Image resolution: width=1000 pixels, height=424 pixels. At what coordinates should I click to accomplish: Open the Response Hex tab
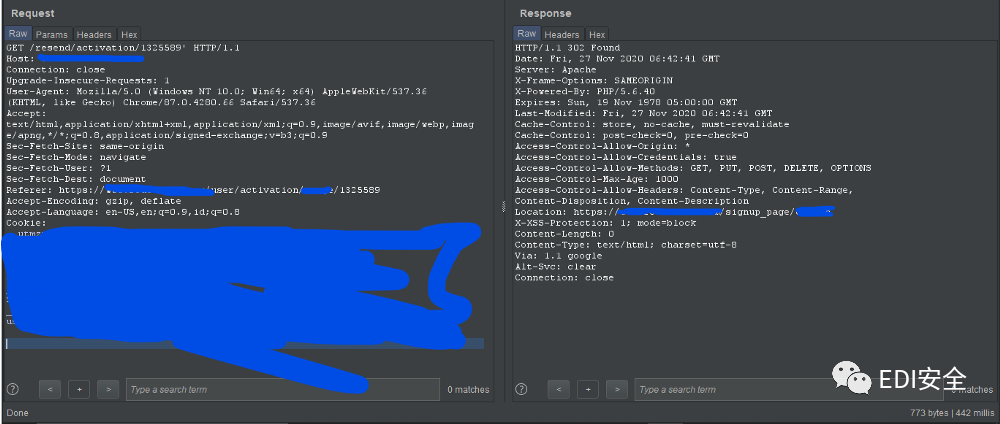(x=597, y=34)
